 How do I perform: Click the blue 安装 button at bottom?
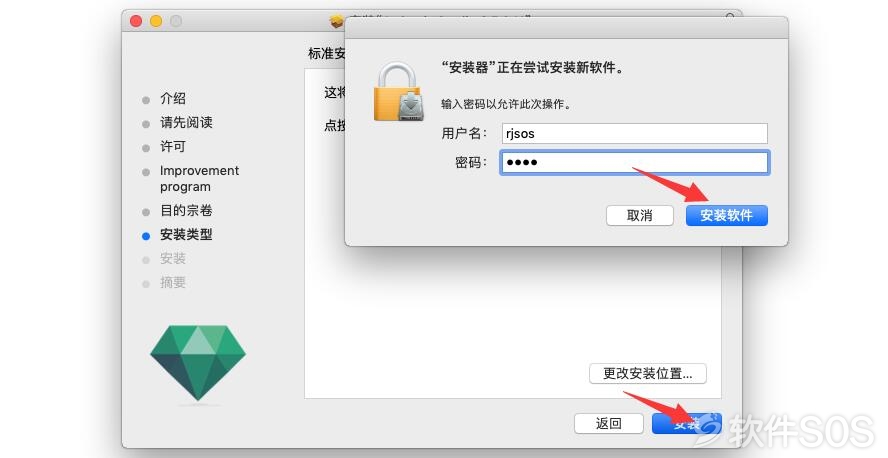pyautogui.click(x=687, y=423)
